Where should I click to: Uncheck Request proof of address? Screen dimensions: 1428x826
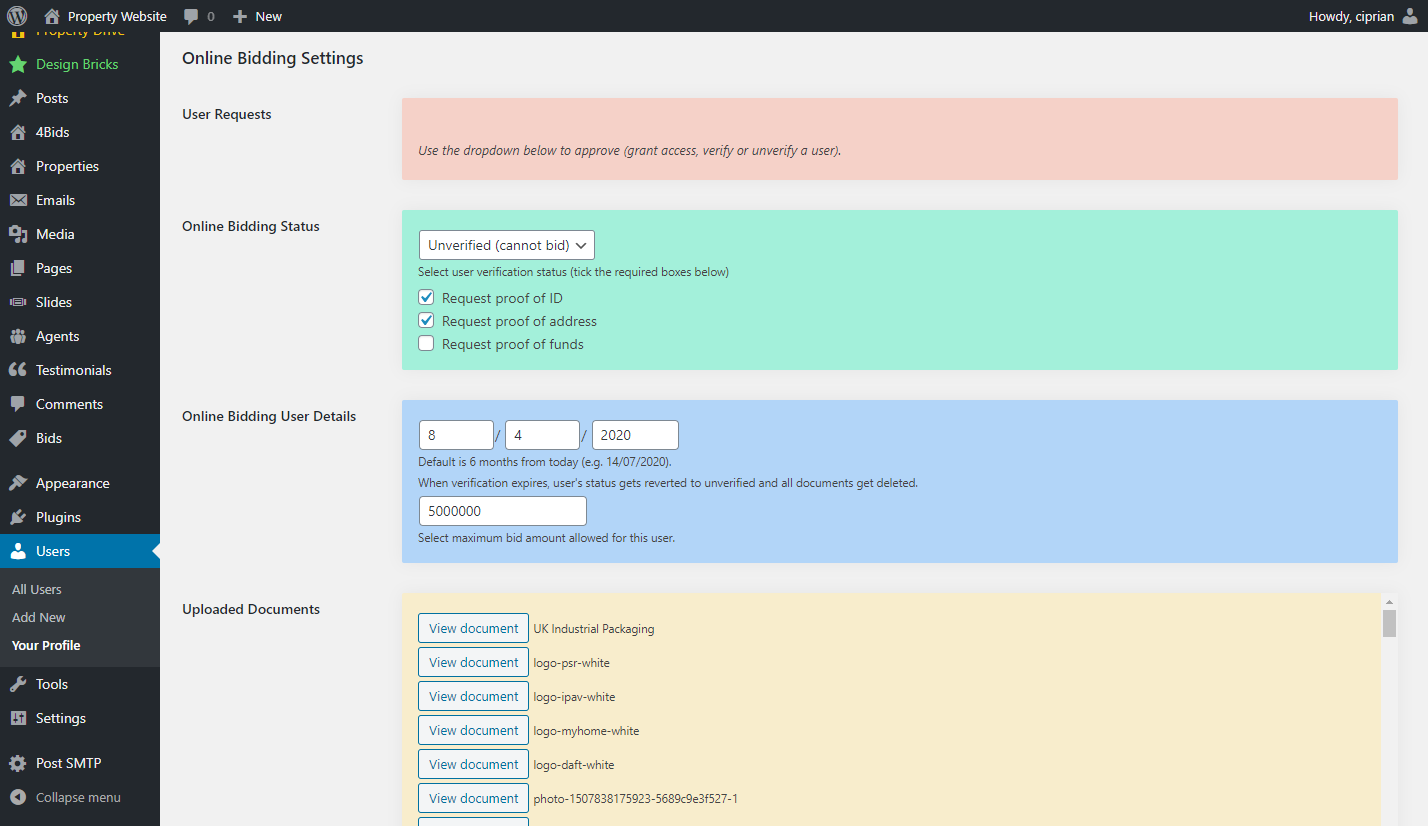(x=426, y=321)
